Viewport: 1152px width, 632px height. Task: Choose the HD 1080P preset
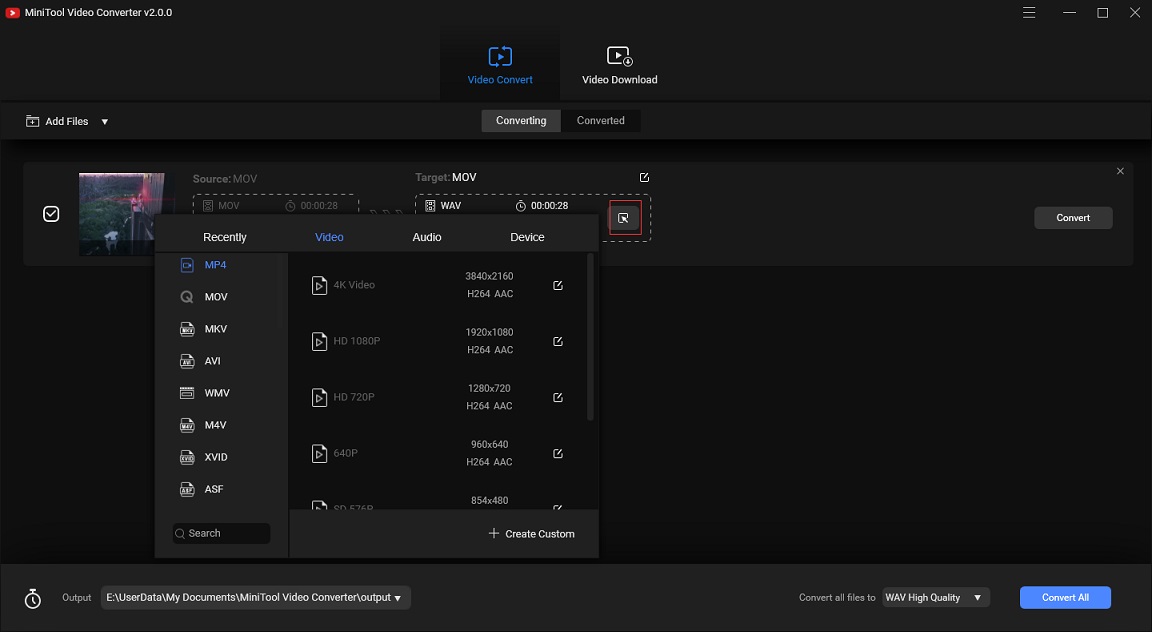tap(438, 341)
